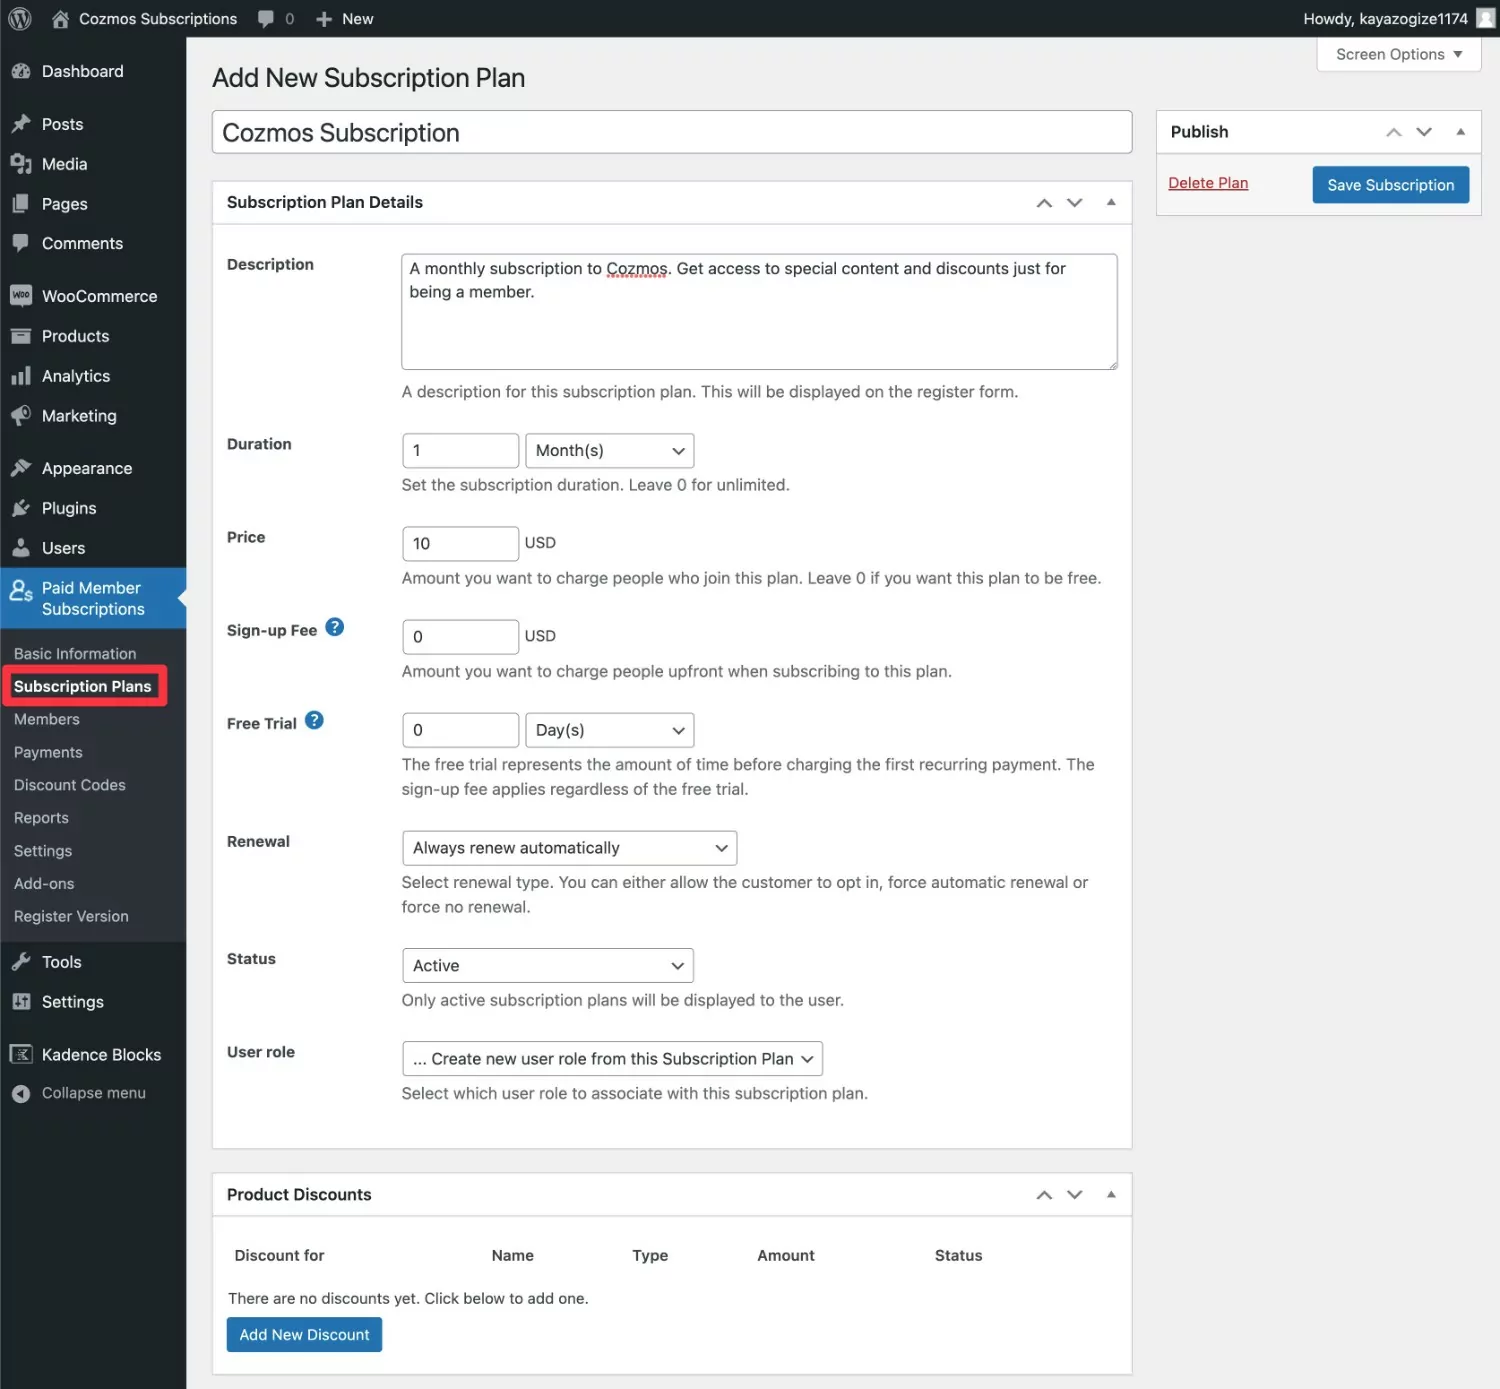Click the Posts pushpin icon
The width and height of the screenshot is (1500, 1389).
coord(21,124)
